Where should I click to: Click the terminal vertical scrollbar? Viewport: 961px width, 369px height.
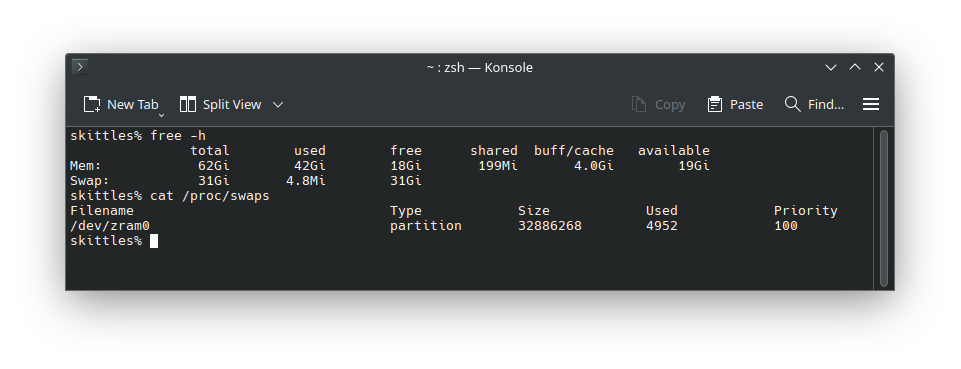click(884, 208)
